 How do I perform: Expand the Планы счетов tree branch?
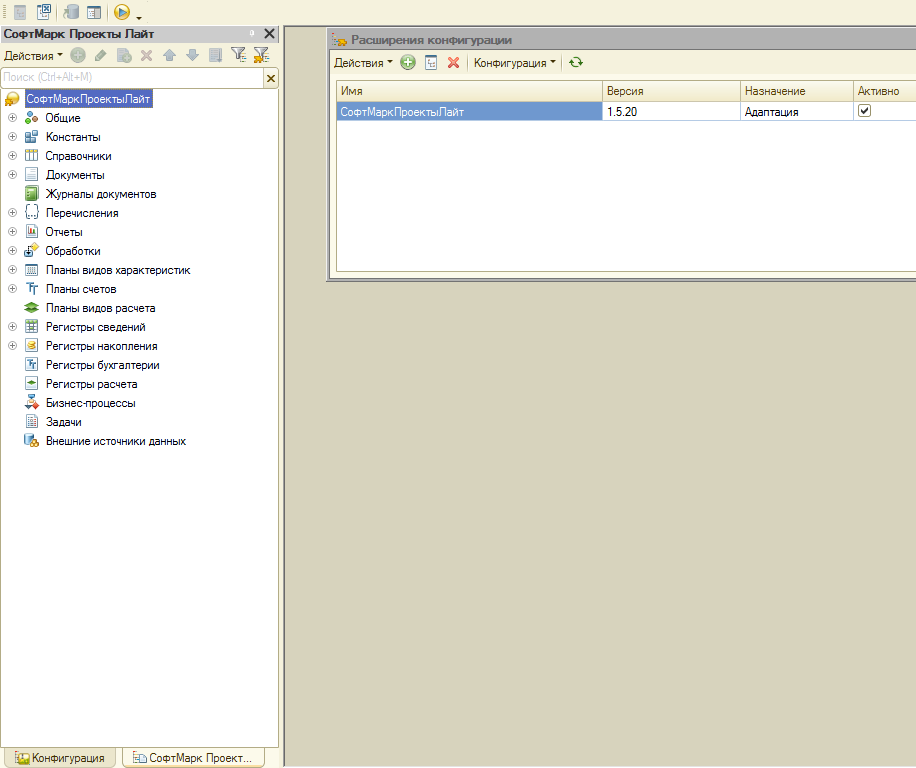pyautogui.click(x=12, y=289)
